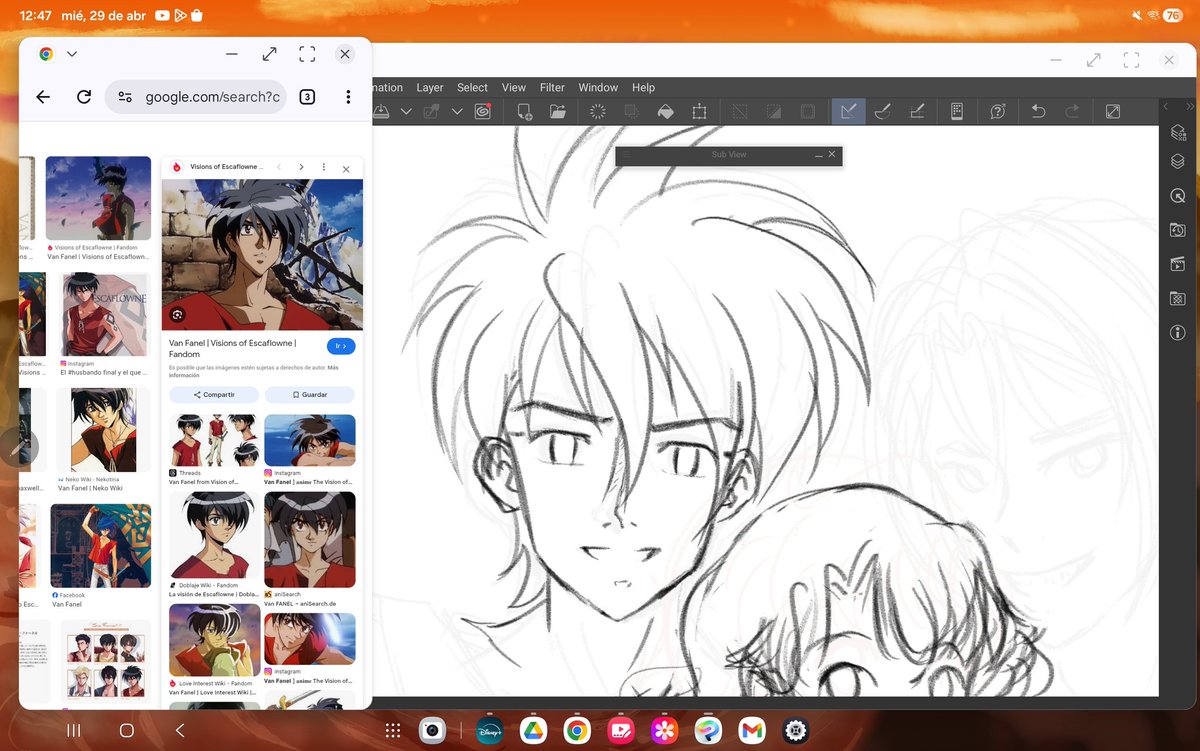Image resolution: width=1200 pixels, height=751 pixels.
Task: Click Compartir button in image preview
Action: click(x=214, y=395)
